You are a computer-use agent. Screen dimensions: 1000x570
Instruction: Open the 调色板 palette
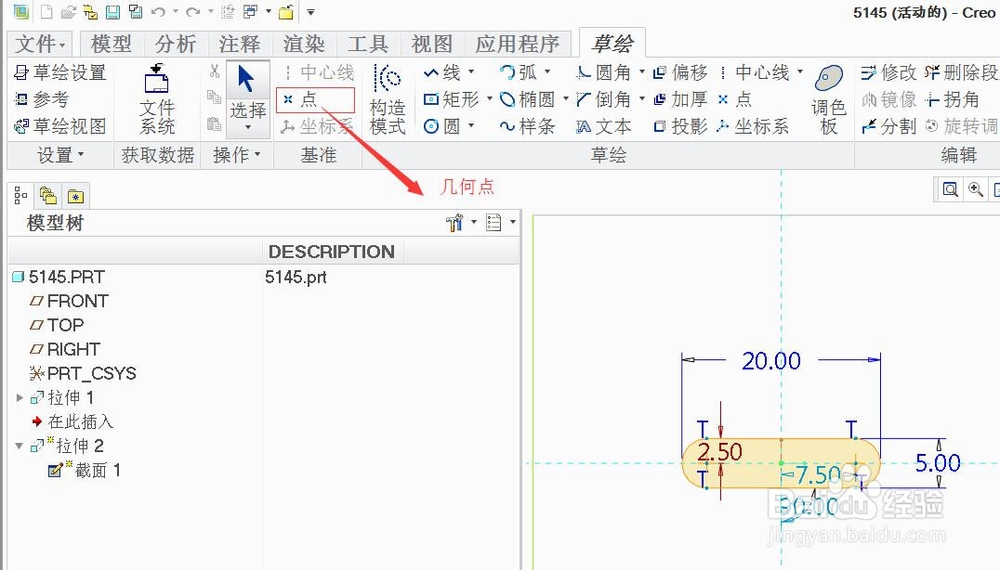[828, 99]
